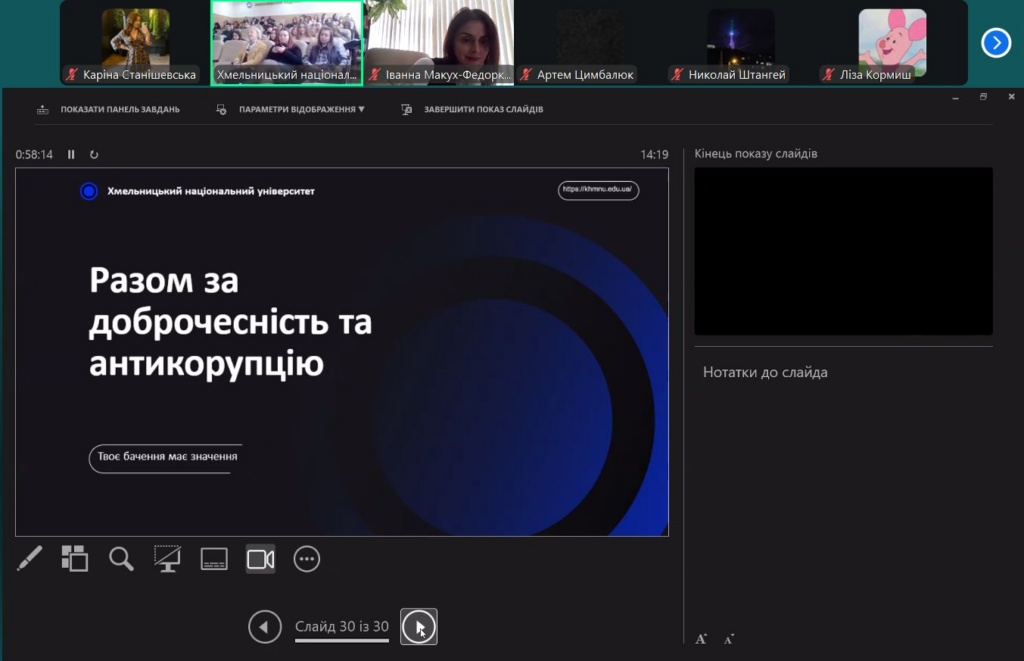Click Показати панель завдань
Image resolution: width=1024 pixels, height=661 pixels.
pos(108,109)
